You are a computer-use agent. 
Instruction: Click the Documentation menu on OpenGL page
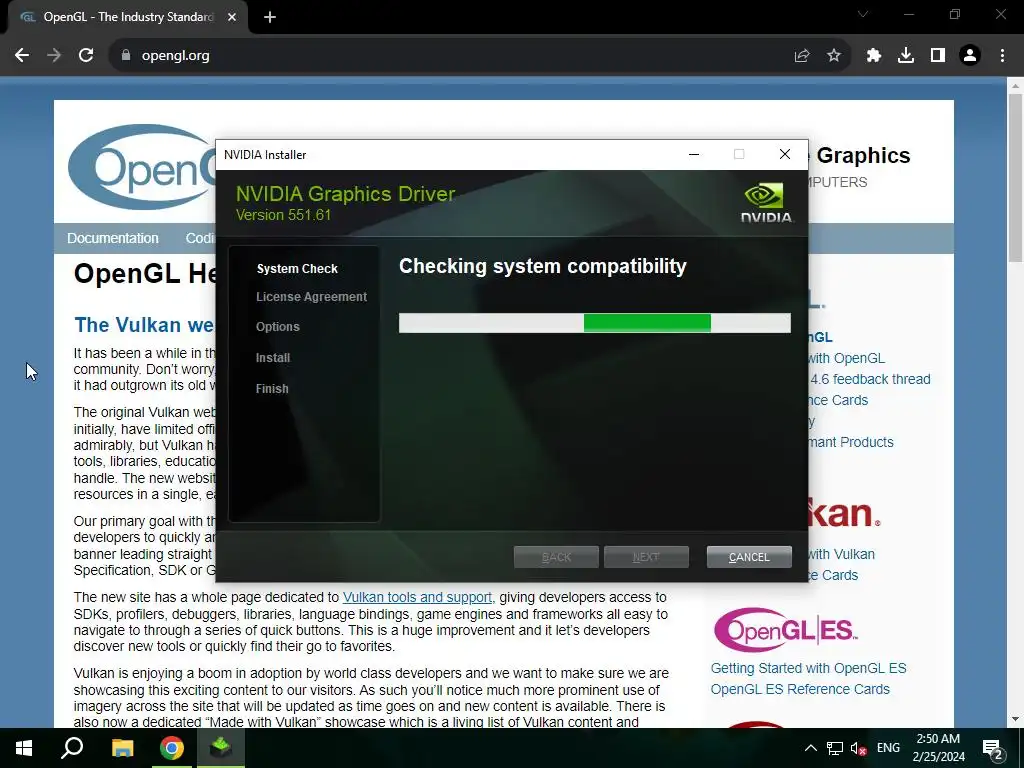point(112,238)
